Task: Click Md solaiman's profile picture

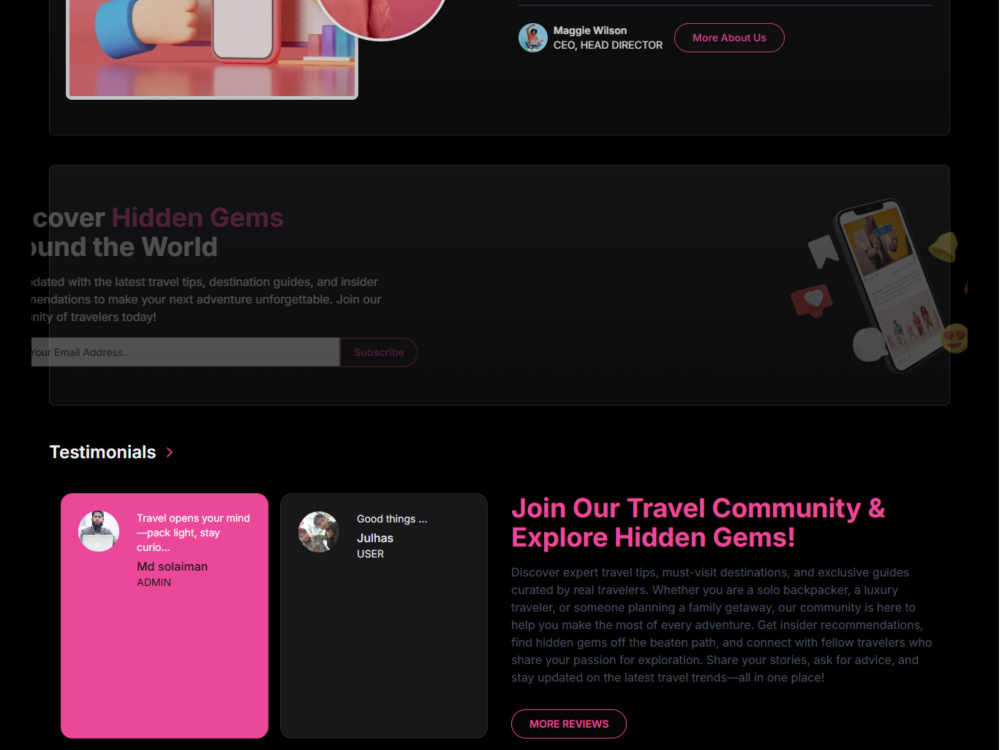Action: point(98,531)
